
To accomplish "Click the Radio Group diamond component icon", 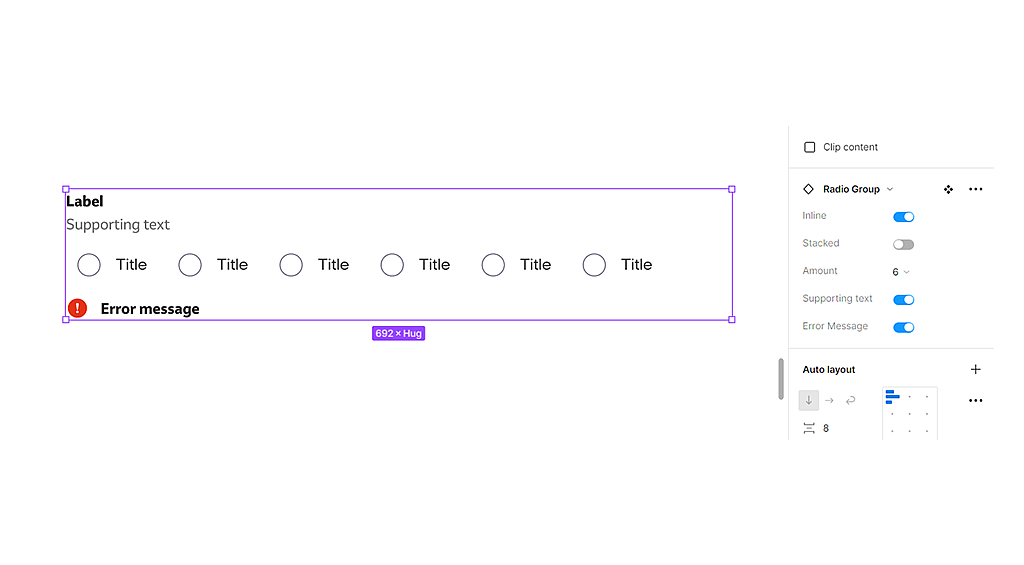I will pyautogui.click(x=808, y=189).
